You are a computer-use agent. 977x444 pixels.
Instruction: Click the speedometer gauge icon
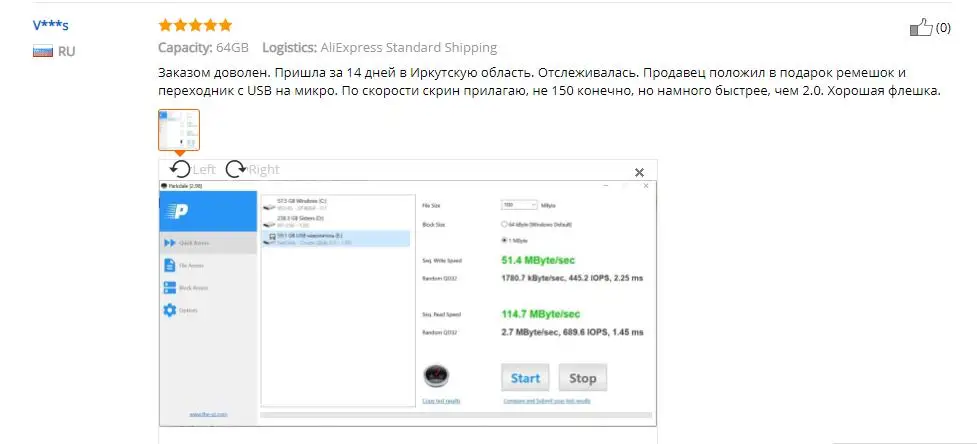(x=436, y=376)
